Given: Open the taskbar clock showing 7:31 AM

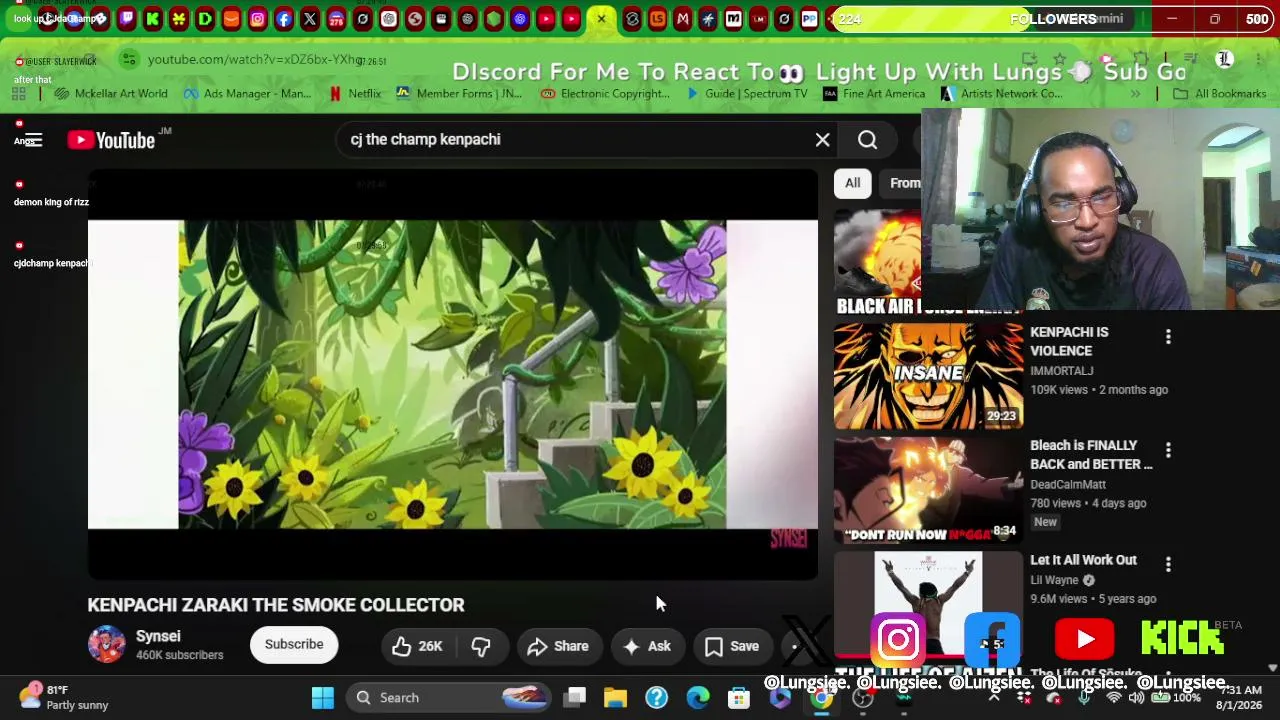Looking at the screenshot, I should click(1241, 697).
